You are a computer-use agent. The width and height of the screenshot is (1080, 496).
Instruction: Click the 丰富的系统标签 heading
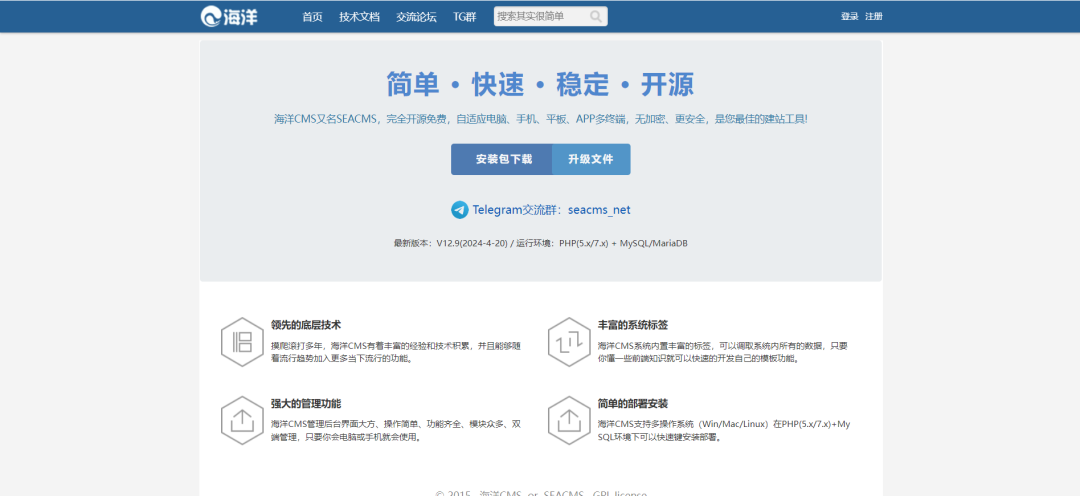[x=633, y=324]
